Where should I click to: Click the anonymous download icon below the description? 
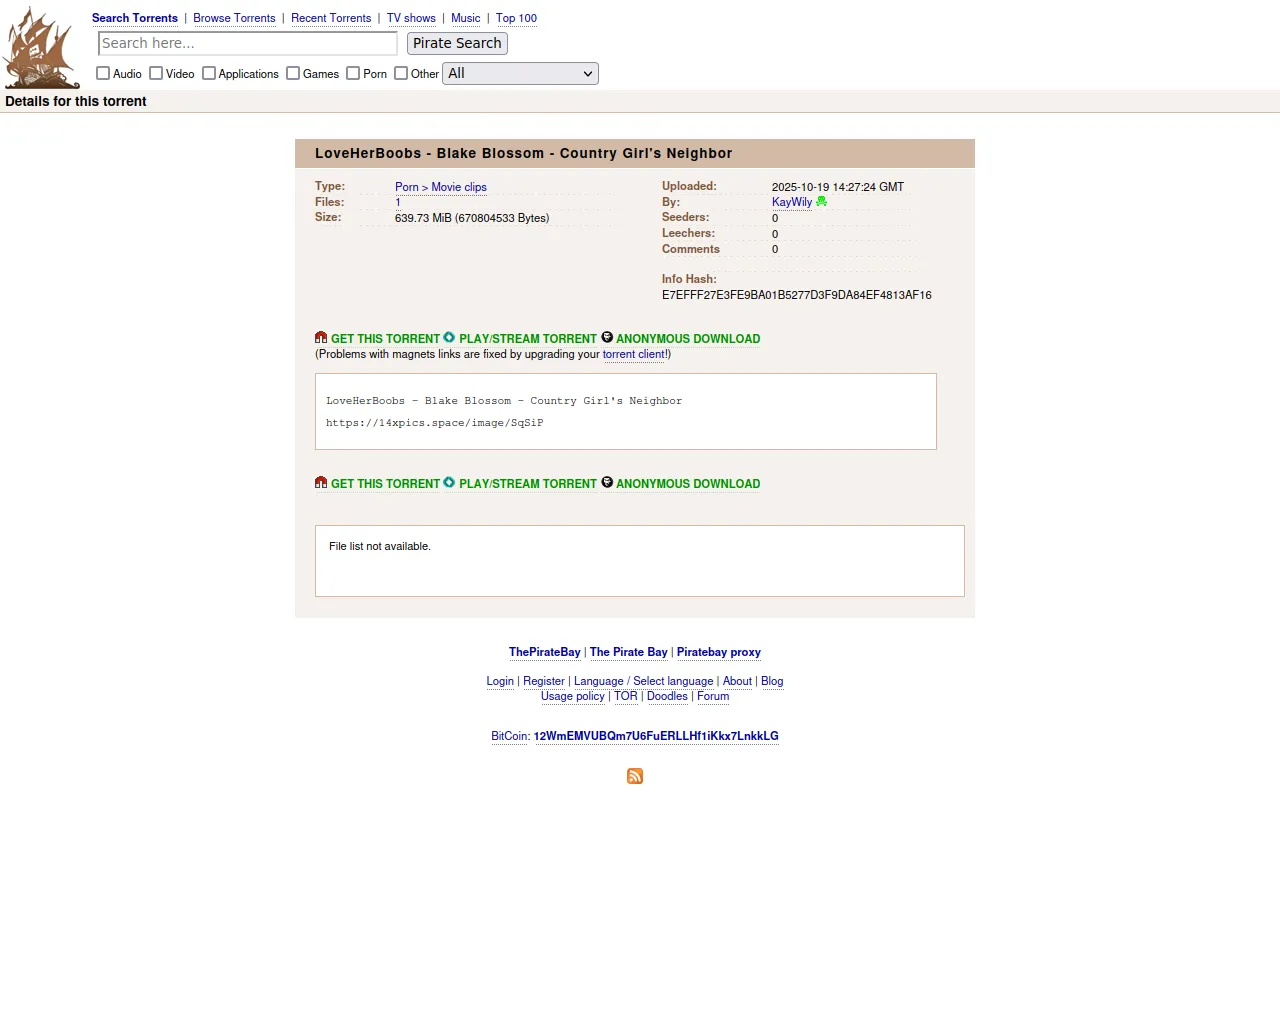click(x=607, y=483)
